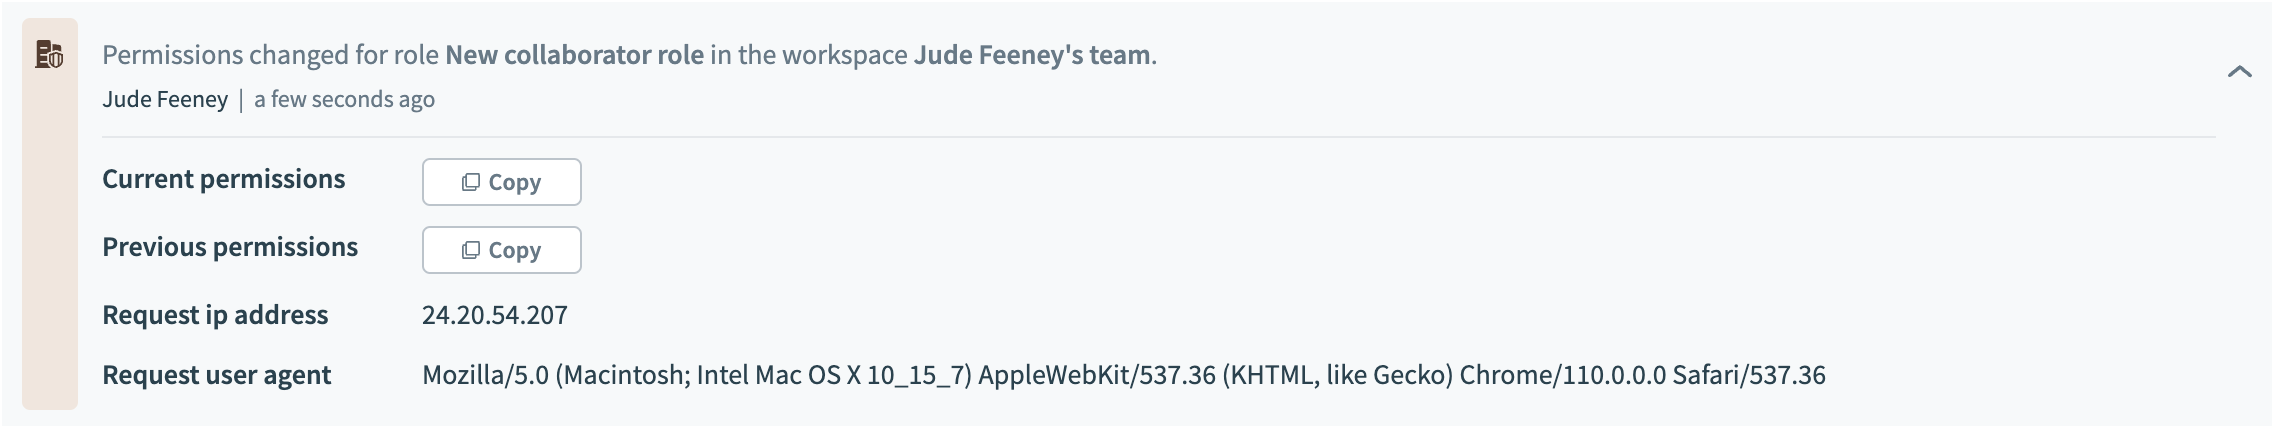Image resolution: width=2278 pixels, height=426 pixels.
Task: Click the copy icon beside Current permissions
Action: pyautogui.click(x=470, y=182)
